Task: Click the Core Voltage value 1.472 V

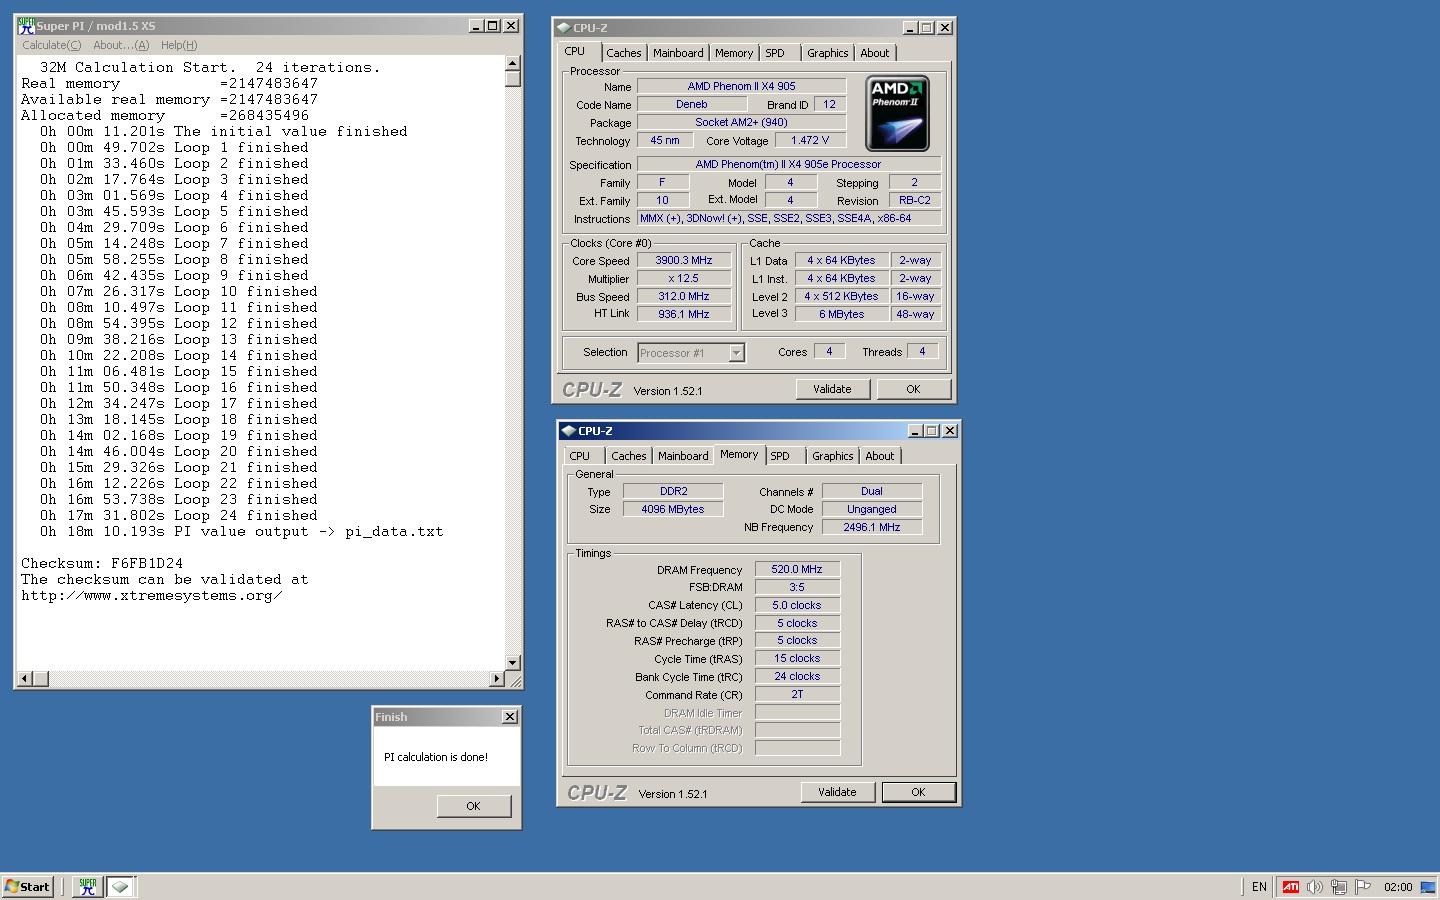Action: click(x=810, y=140)
